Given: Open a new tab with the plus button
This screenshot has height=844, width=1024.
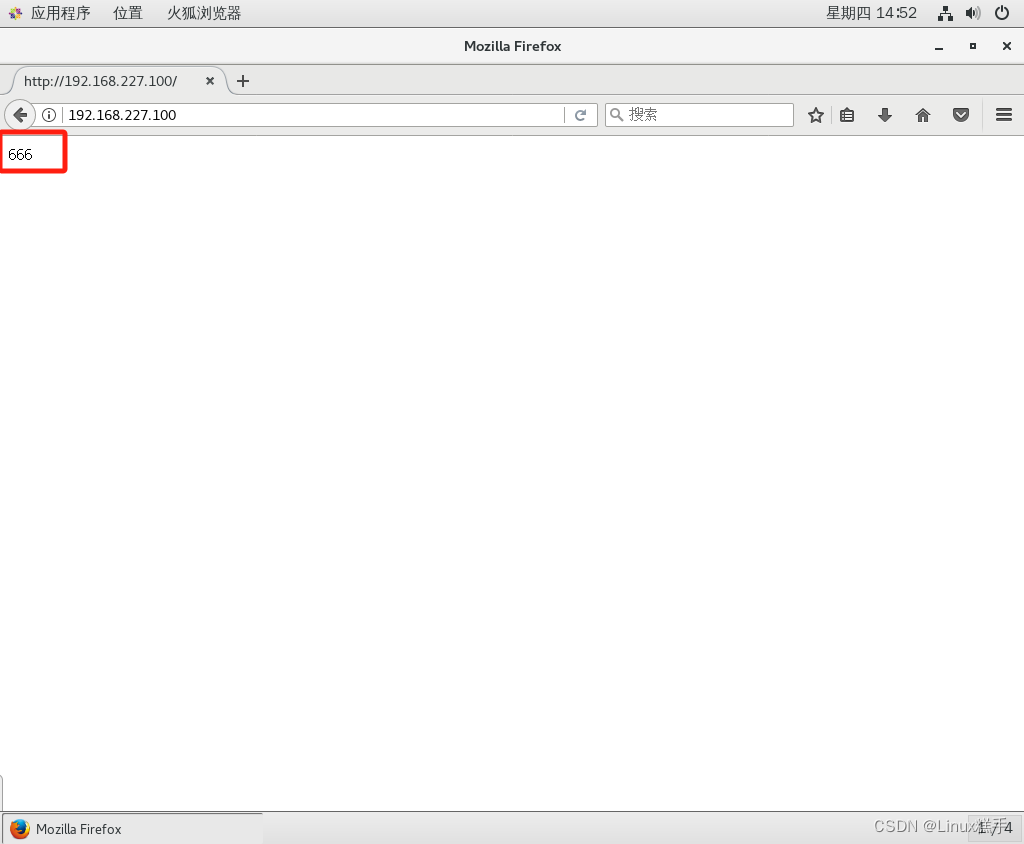Looking at the screenshot, I should pos(243,81).
